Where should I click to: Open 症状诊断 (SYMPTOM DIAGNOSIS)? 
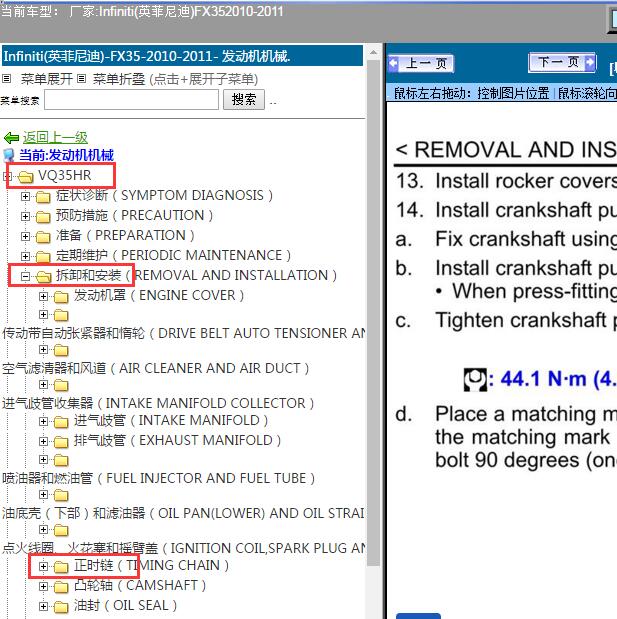click(164, 195)
